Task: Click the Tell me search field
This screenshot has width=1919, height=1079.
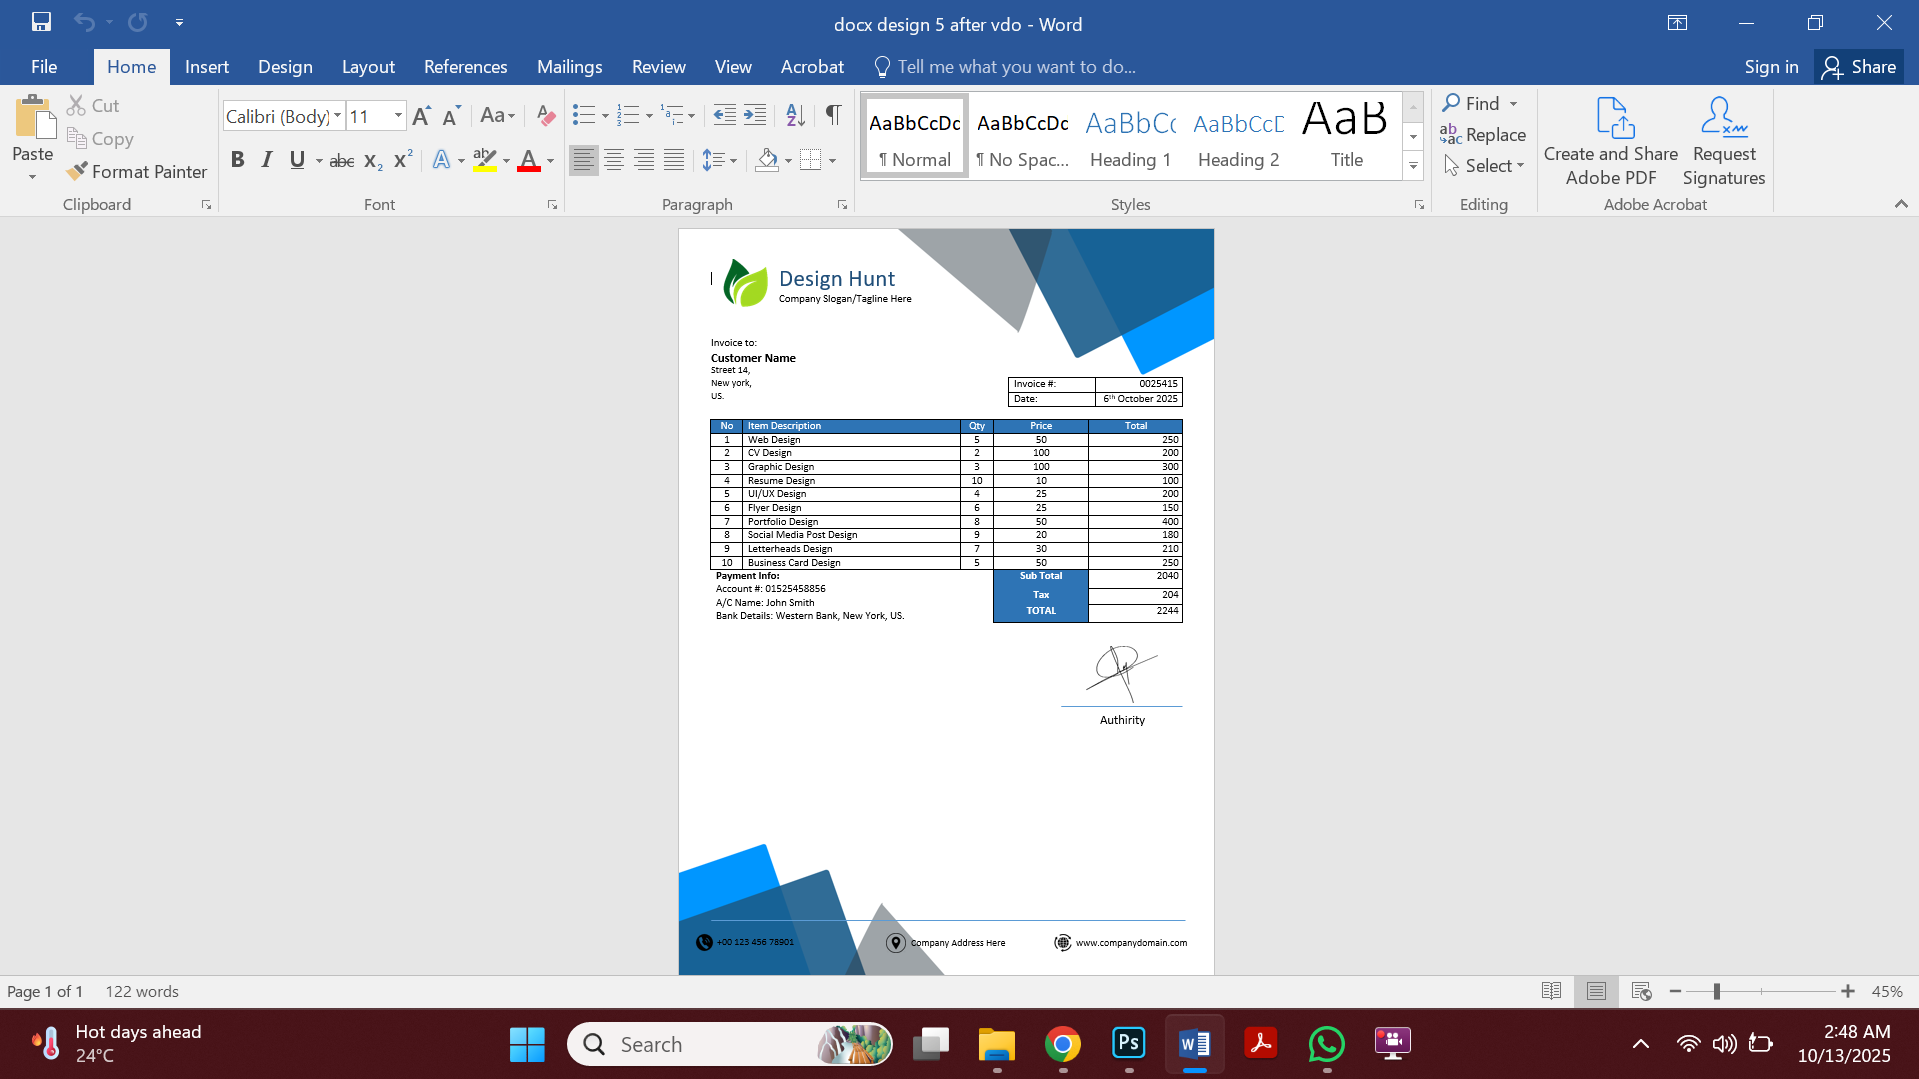Action: point(1016,67)
